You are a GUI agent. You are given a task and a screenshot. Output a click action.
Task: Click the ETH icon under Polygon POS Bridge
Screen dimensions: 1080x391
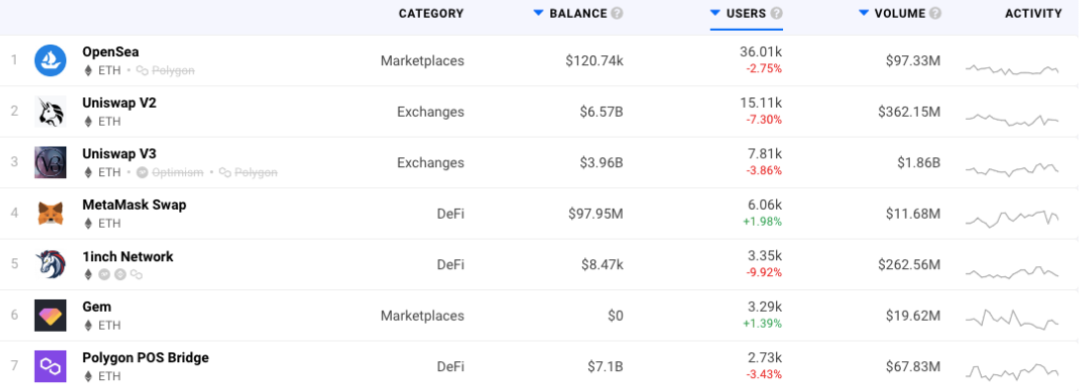(x=87, y=376)
